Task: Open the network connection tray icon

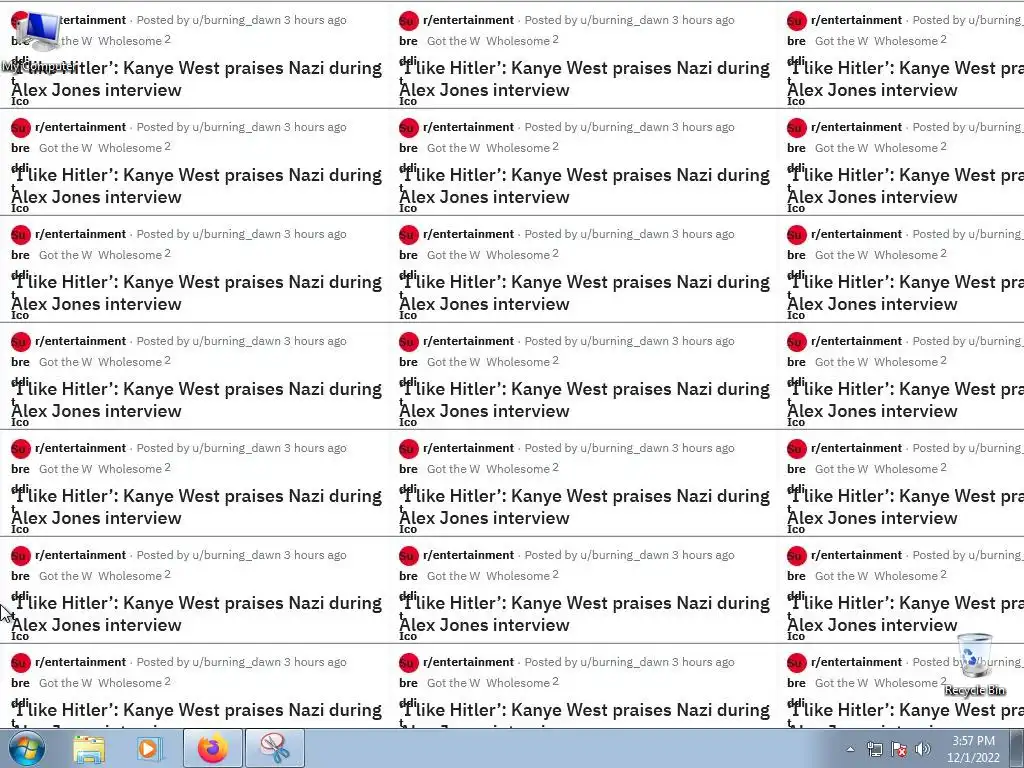Action: [874, 749]
